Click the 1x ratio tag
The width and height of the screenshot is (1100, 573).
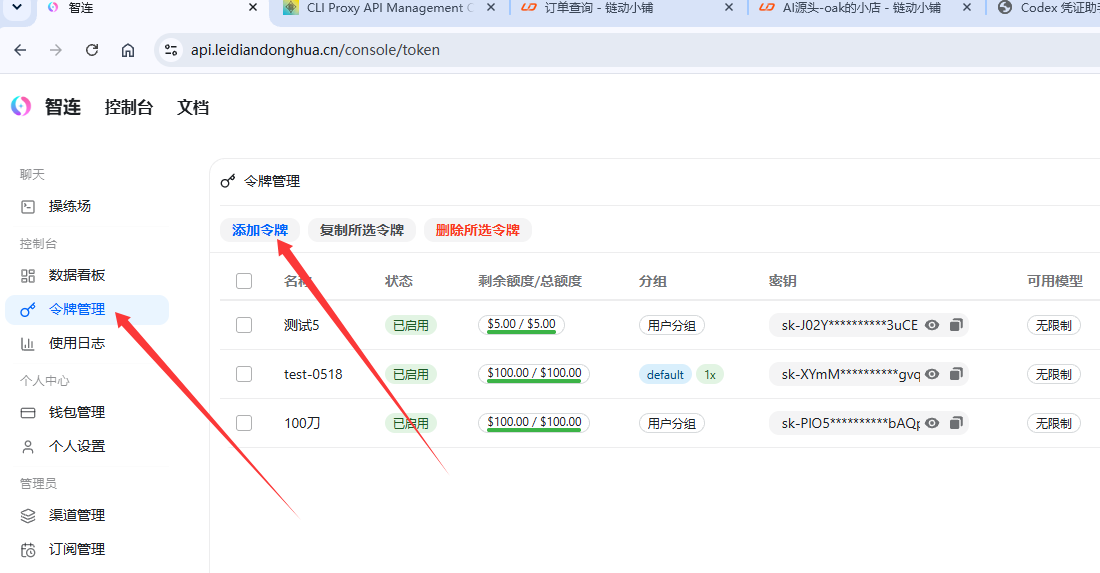[710, 375]
